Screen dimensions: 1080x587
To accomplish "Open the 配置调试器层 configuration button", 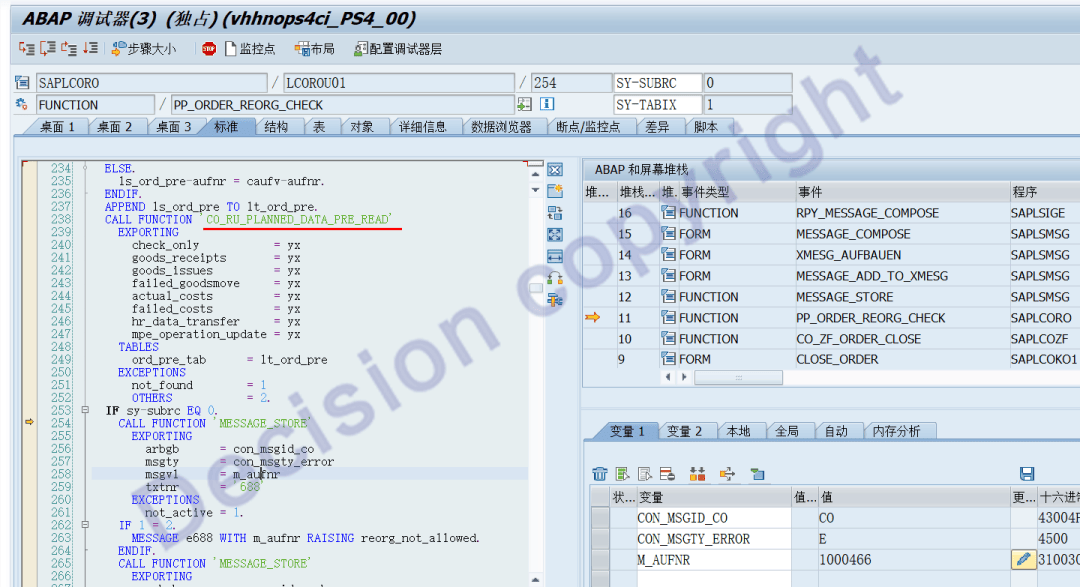I will pos(397,48).
